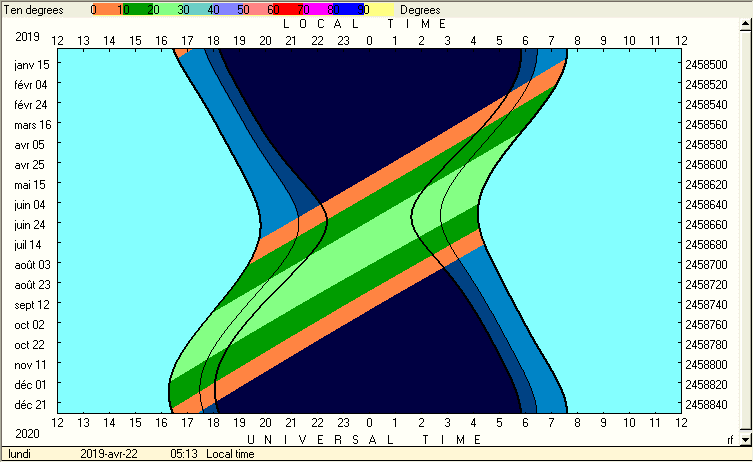Click the Julian date 2458800 label

tap(706, 365)
